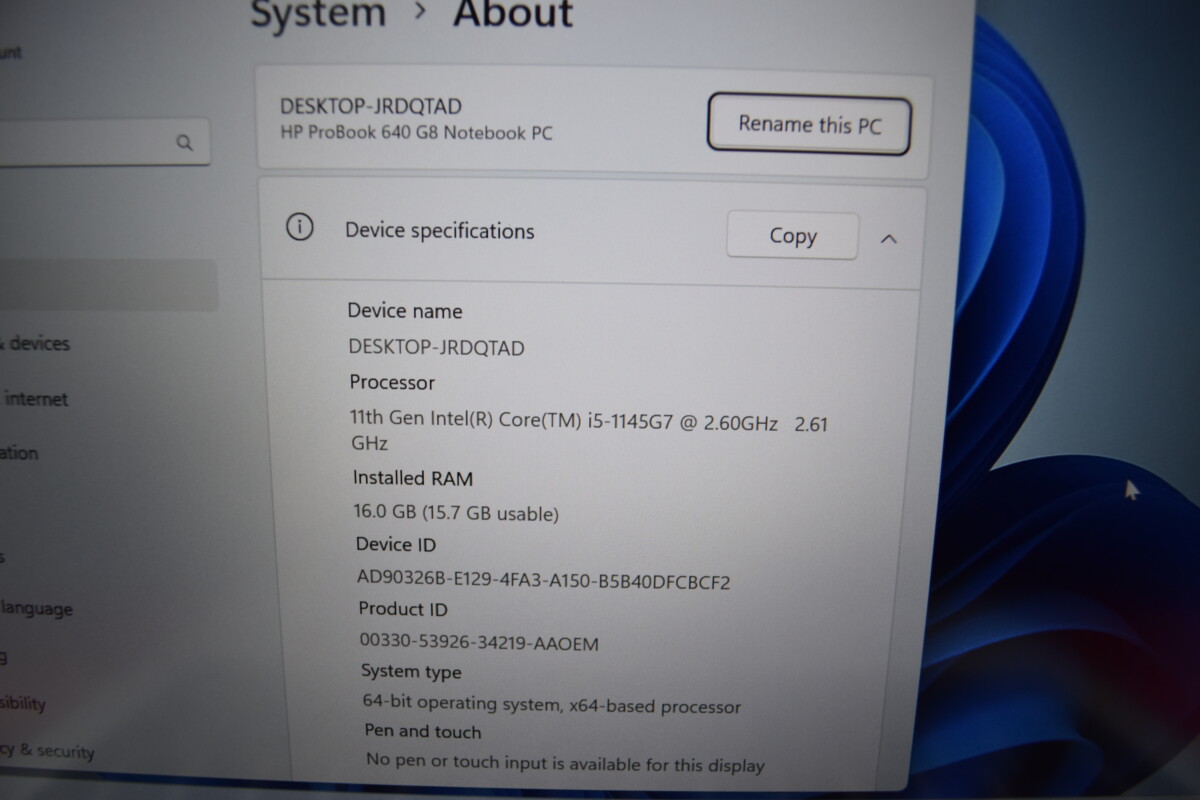
Task: Click the Device name label
Action: [x=404, y=311]
